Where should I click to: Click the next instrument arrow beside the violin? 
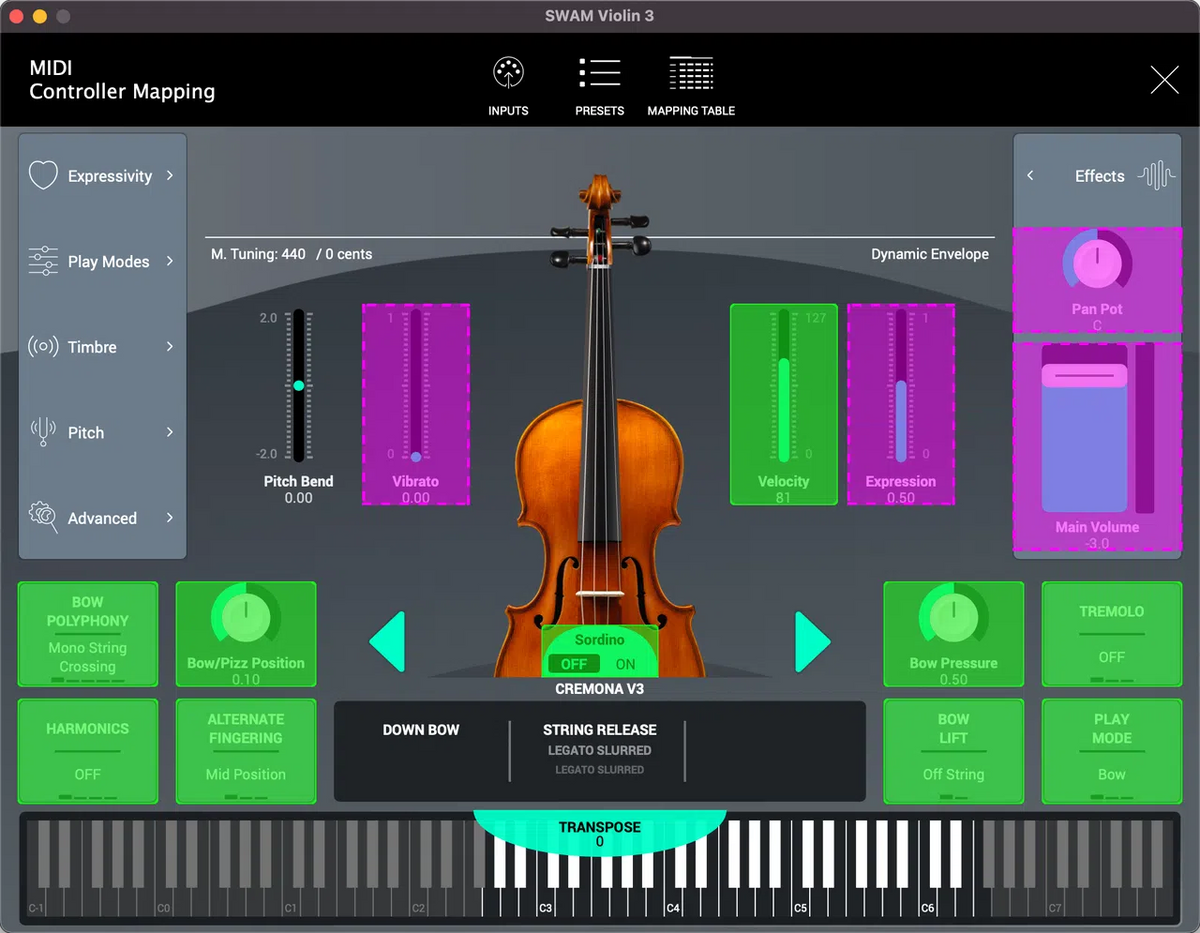[812, 641]
